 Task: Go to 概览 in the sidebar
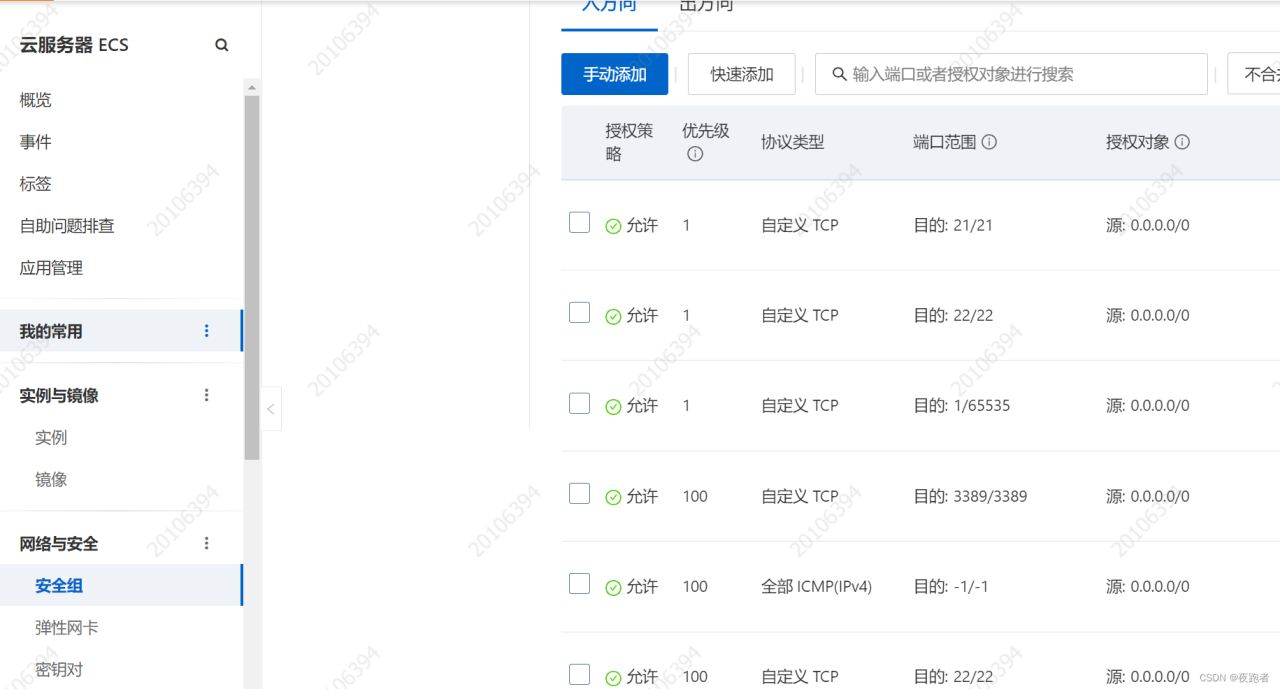(x=36, y=100)
